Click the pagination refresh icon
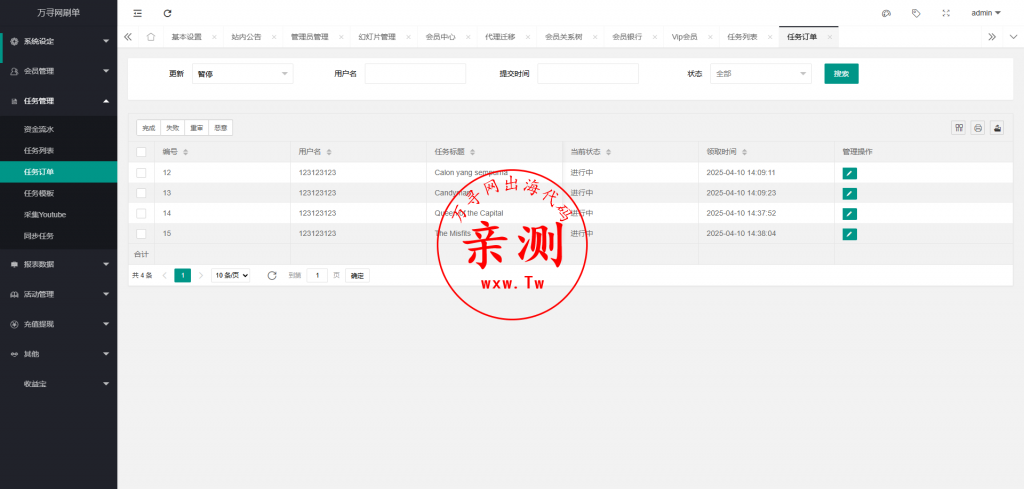The image size is (1024, 489). tap(272, 276)
